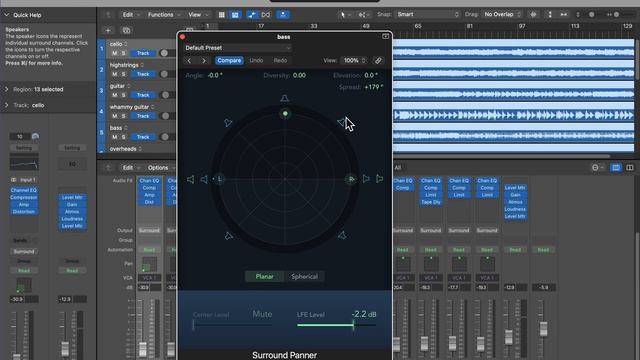640x360 pixels.
Task: Switch the mixer to the narrow strip view icon
Action: pos(616,168)
